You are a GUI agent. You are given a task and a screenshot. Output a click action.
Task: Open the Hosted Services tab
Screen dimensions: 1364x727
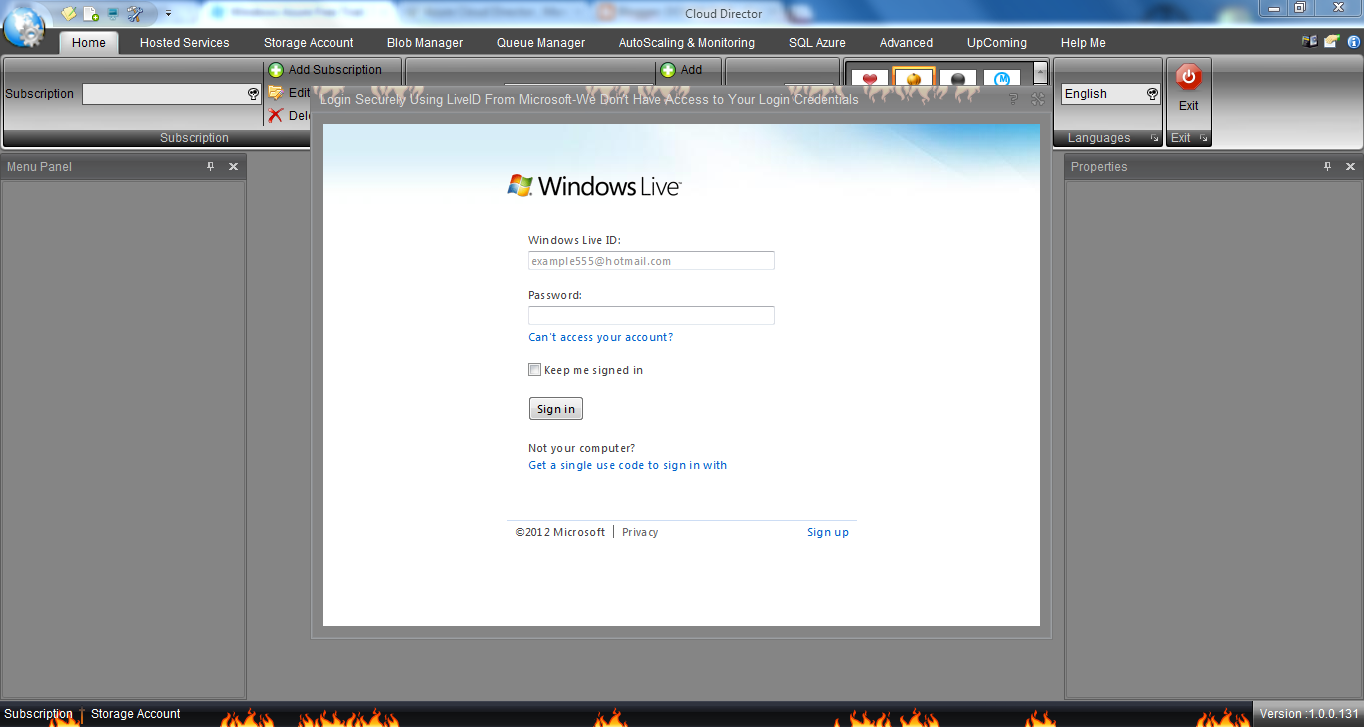184,43
